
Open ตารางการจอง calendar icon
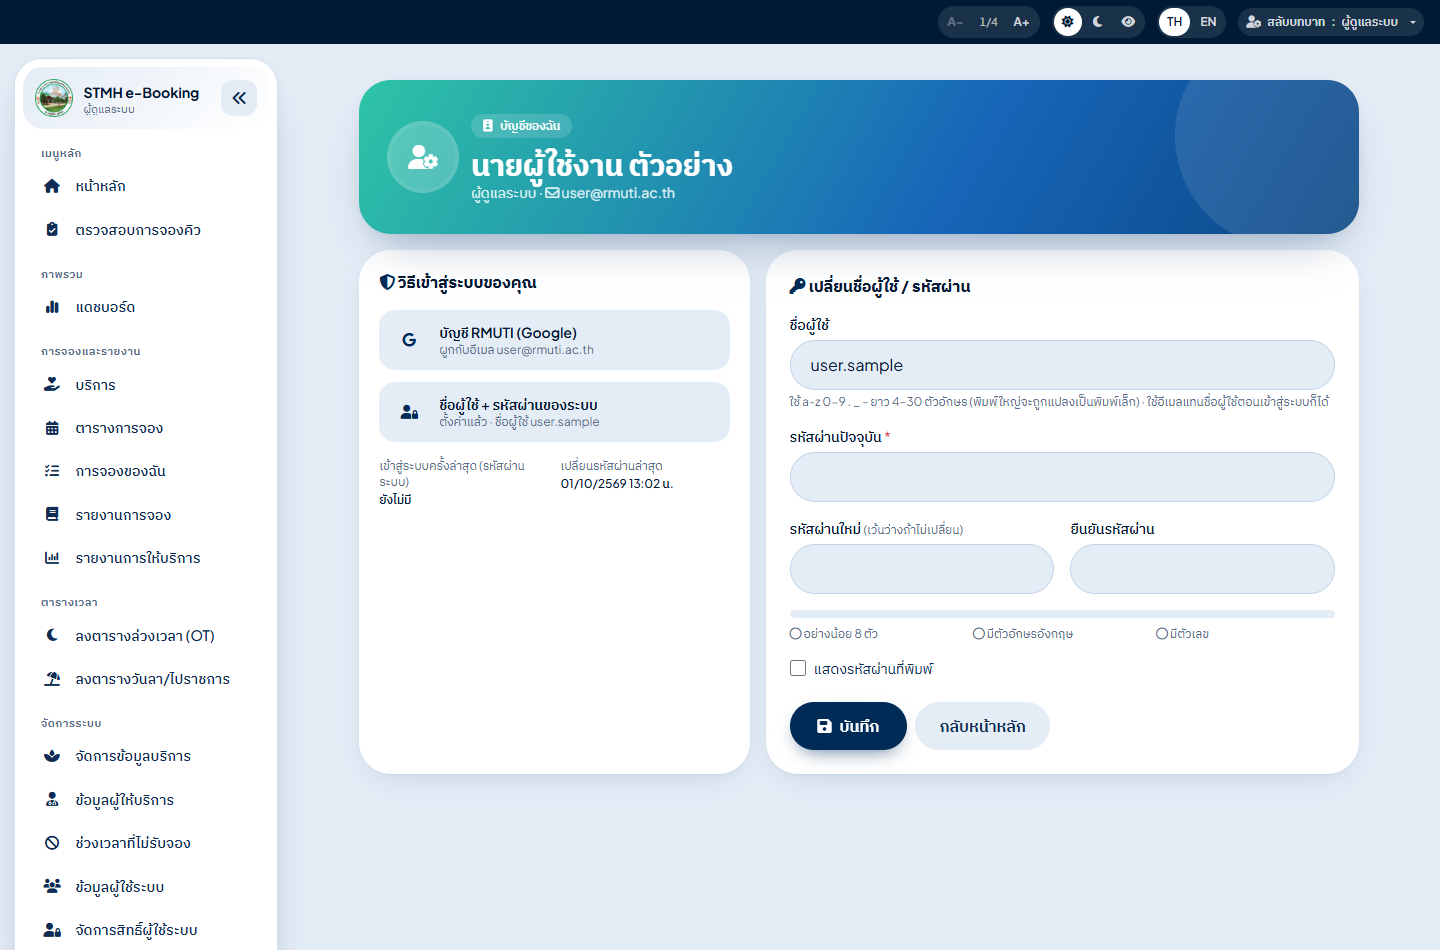[x=52, y=428]
